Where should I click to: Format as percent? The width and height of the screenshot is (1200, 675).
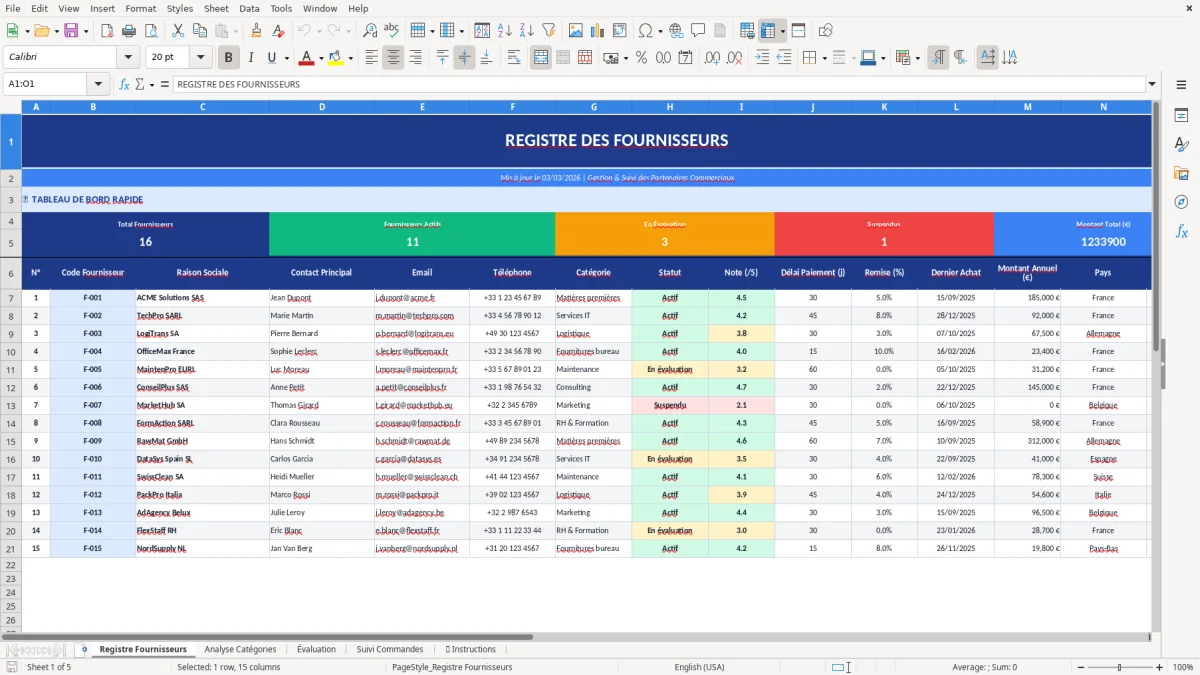point(641,58)
